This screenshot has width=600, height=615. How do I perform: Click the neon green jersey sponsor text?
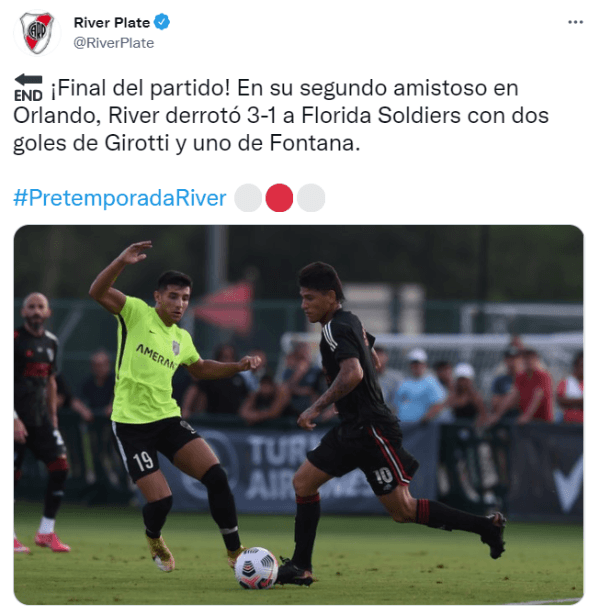[155, 357]
